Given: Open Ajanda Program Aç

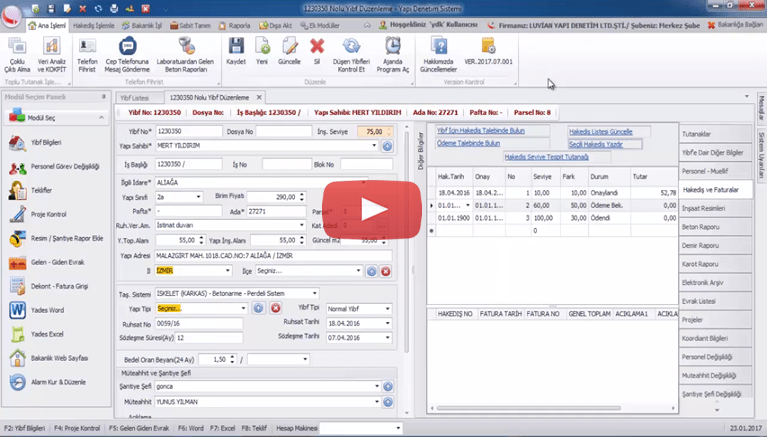Looking at the screenshot, I should (x=392, y=51).
